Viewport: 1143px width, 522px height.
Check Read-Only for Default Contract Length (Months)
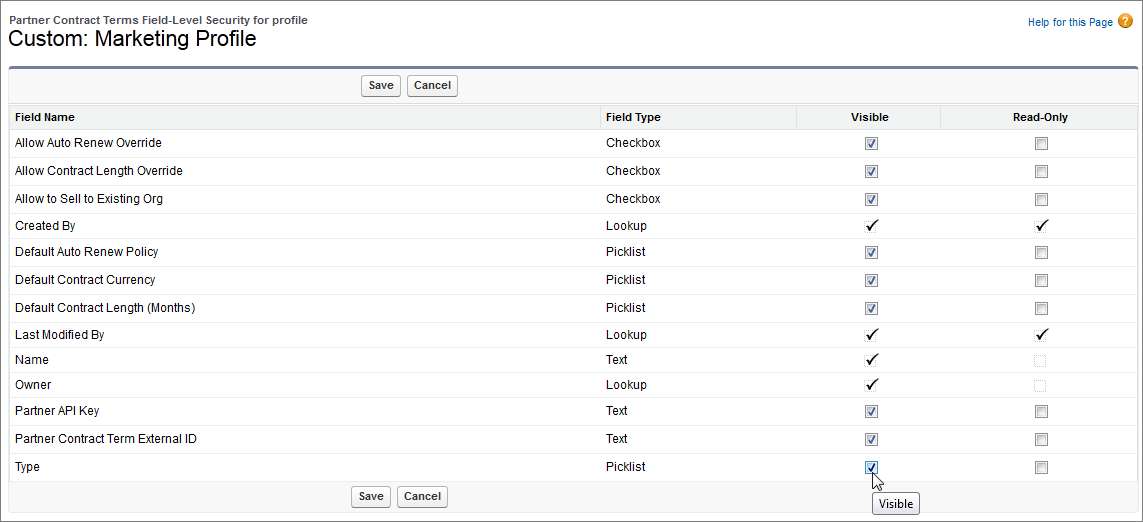[1042, 308]
